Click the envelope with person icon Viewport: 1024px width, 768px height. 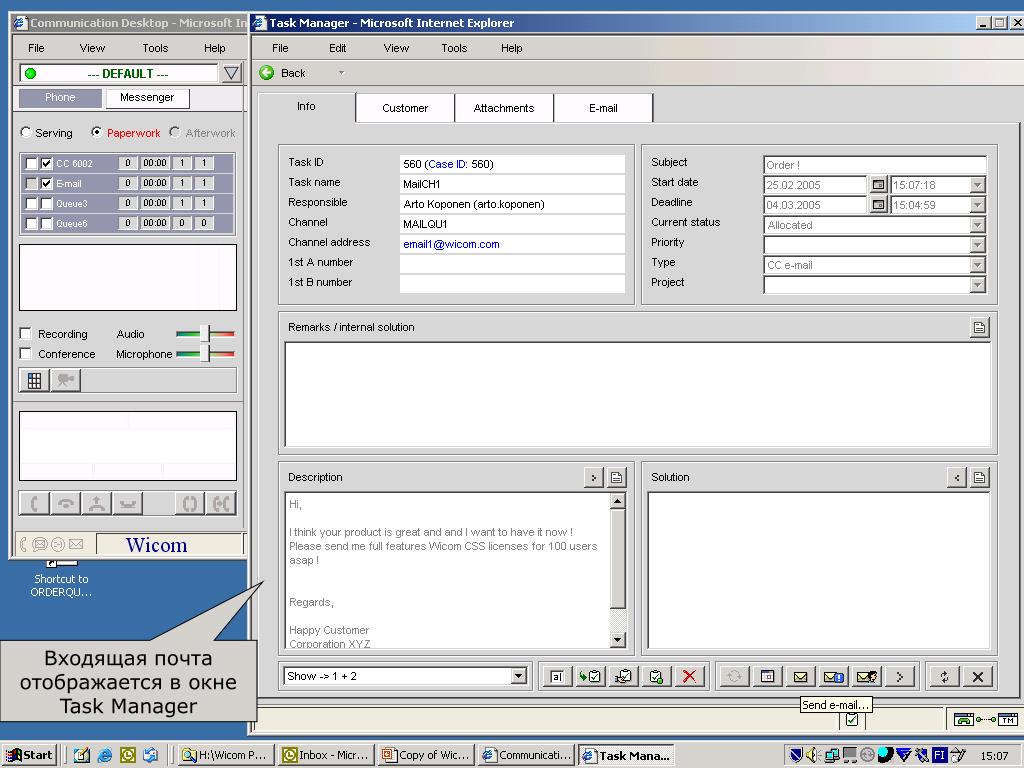(x=867, y=677)
